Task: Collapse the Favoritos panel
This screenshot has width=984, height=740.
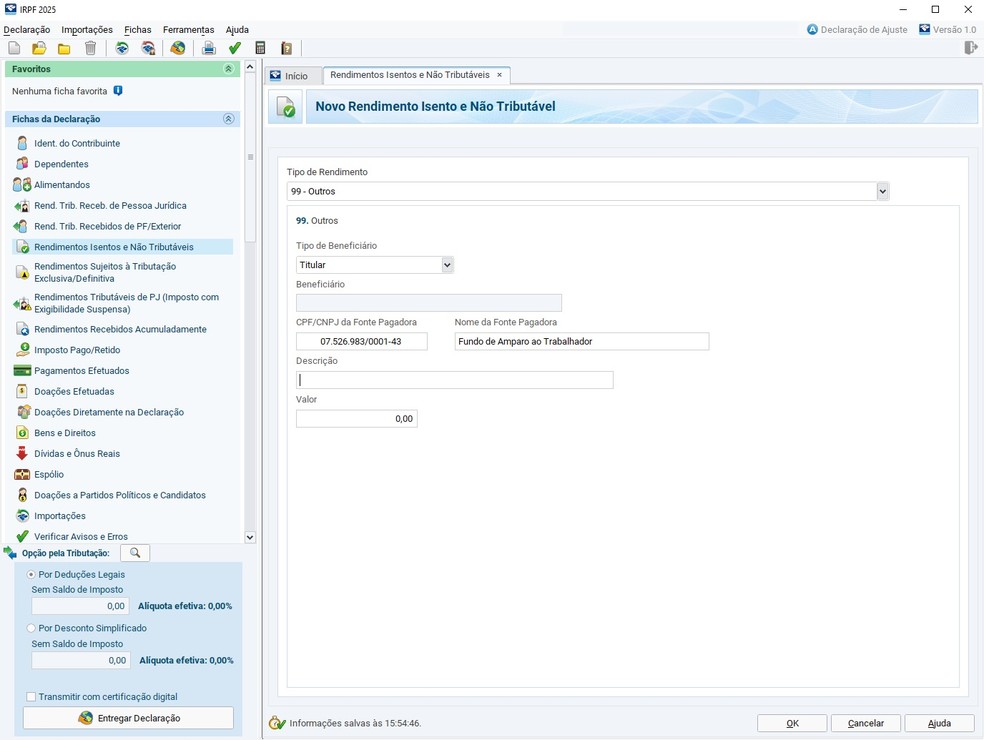Action: (x=228, y=69)
